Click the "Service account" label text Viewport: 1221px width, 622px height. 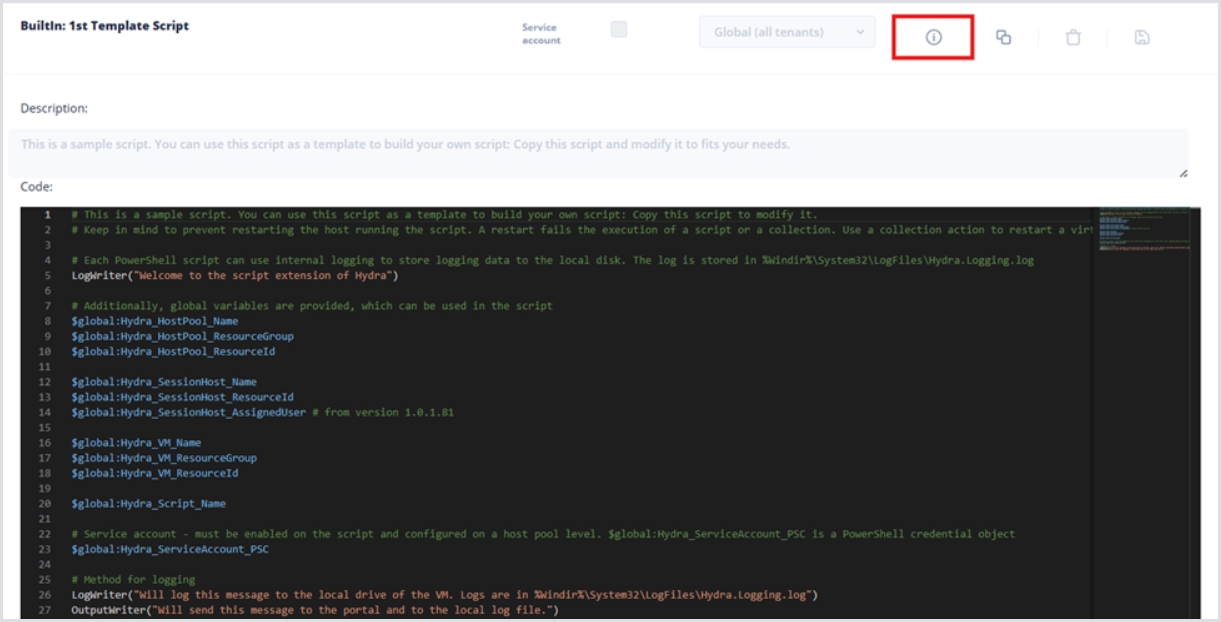tap(541, 34)
